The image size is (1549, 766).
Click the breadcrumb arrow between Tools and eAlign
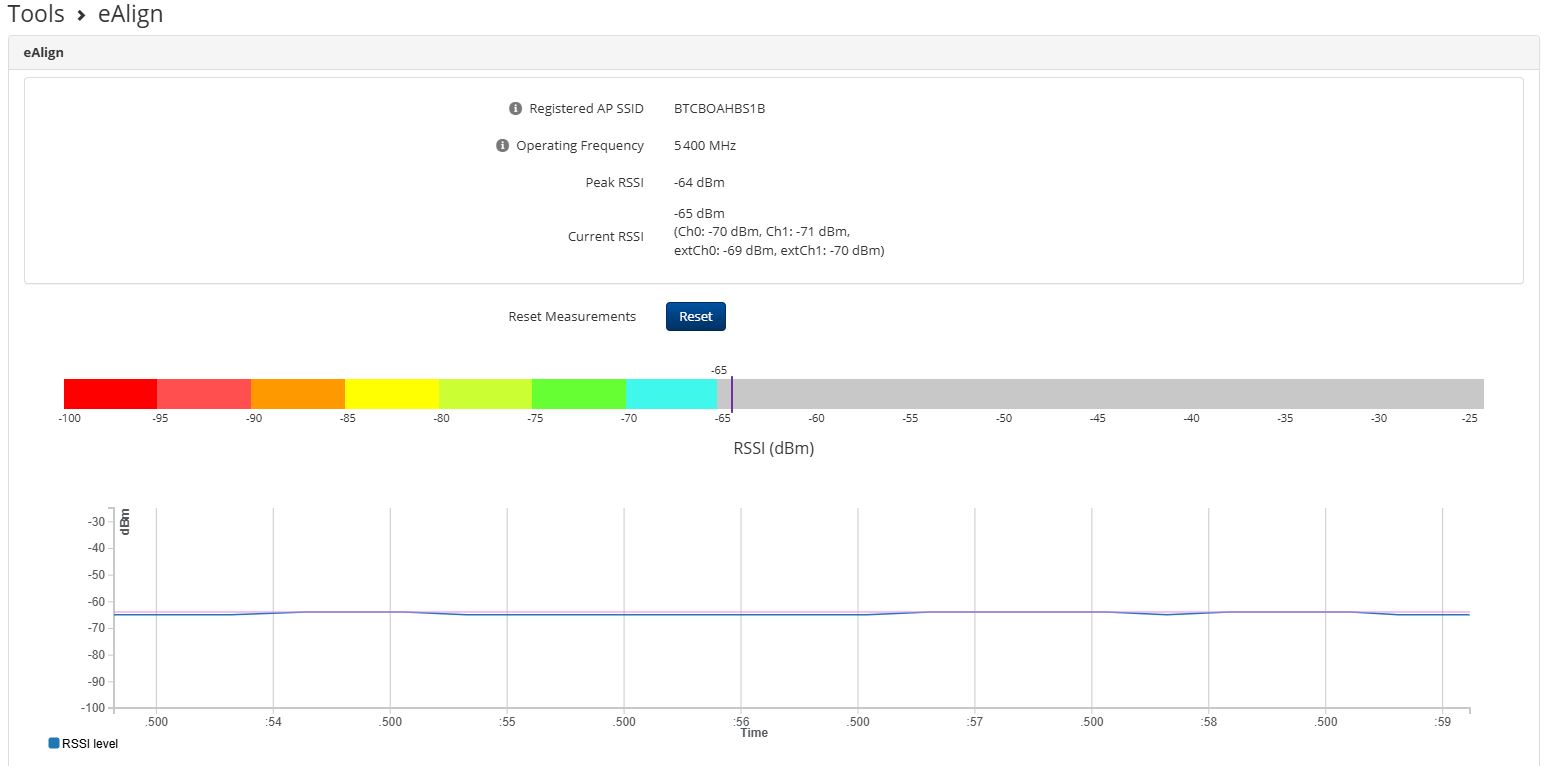[81, 15]
